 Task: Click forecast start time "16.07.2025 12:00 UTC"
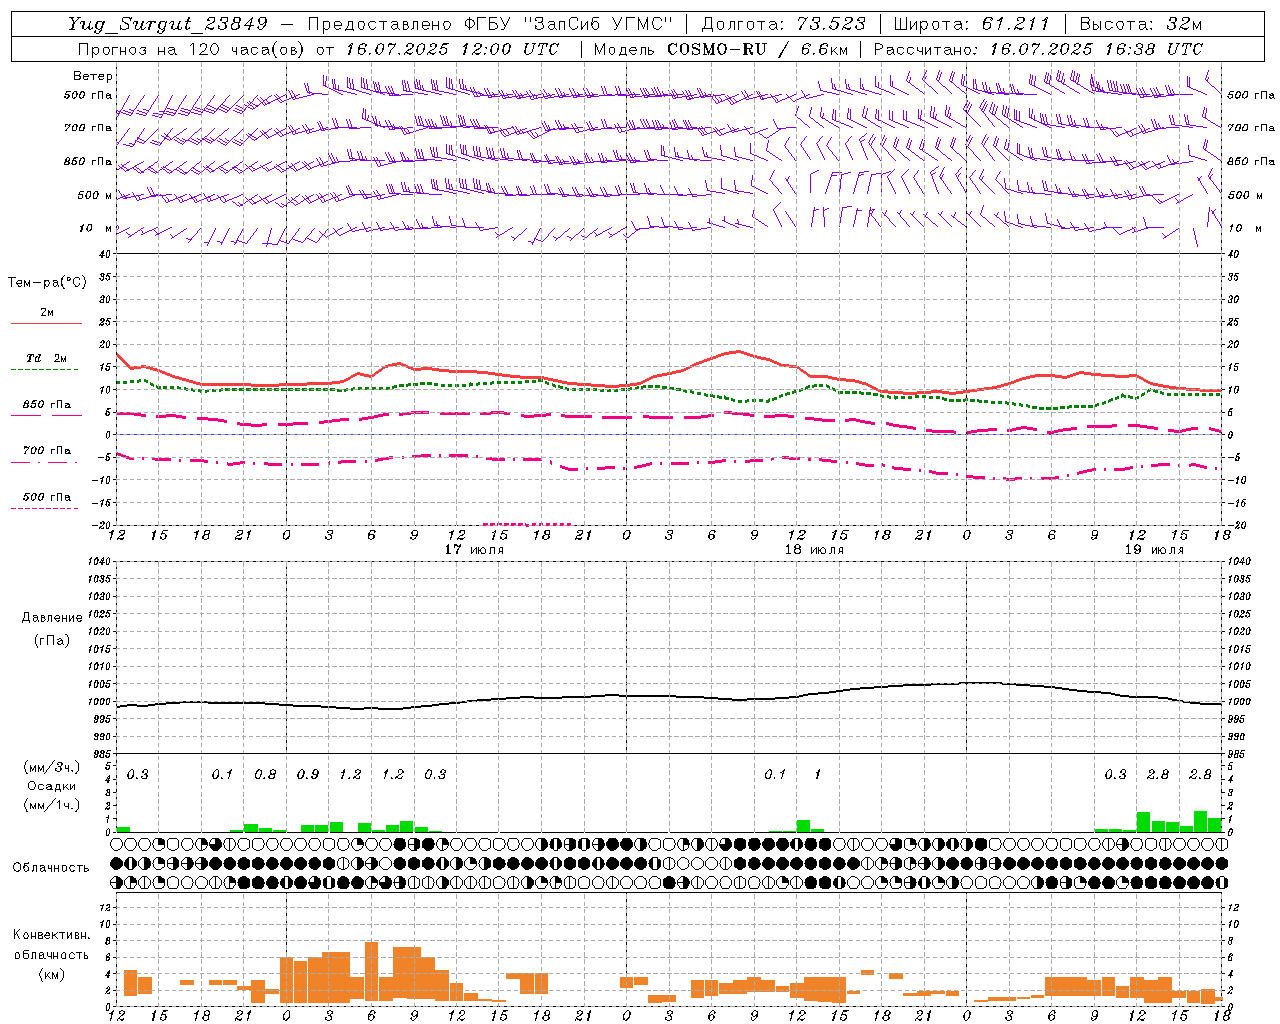(x=452, y=49)
